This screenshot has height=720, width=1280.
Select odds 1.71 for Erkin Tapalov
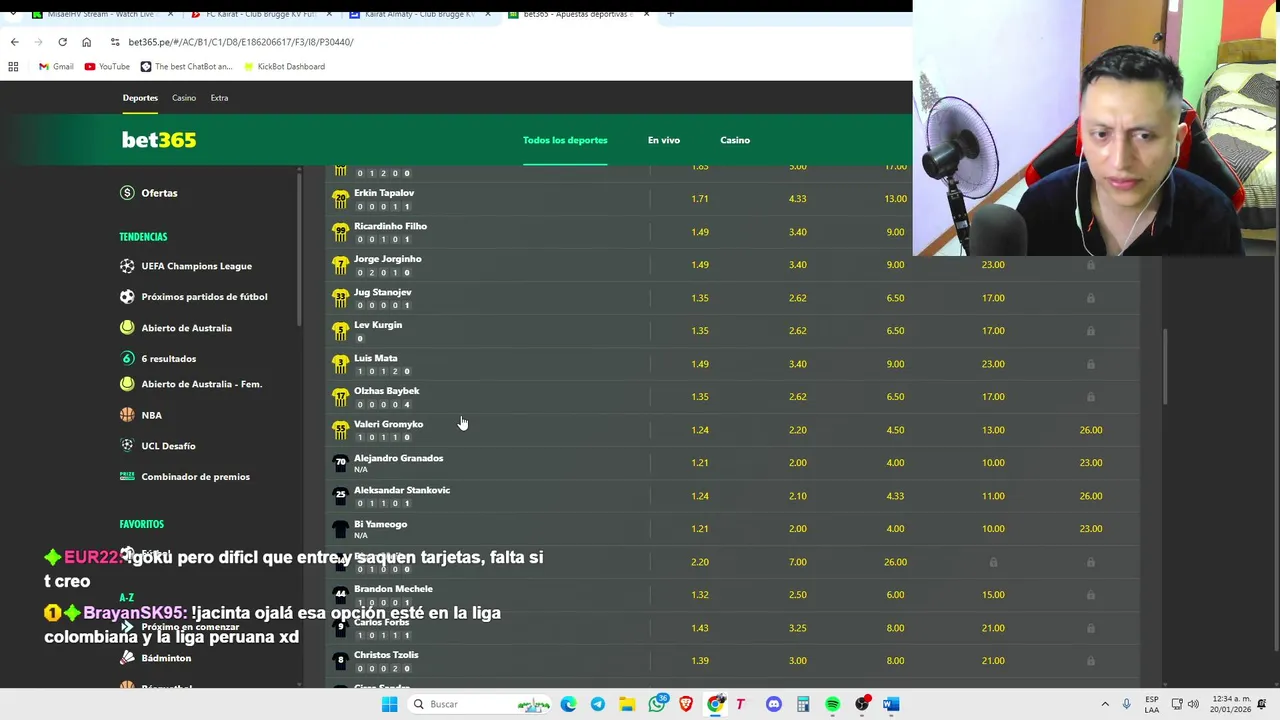tap(700, 199)
